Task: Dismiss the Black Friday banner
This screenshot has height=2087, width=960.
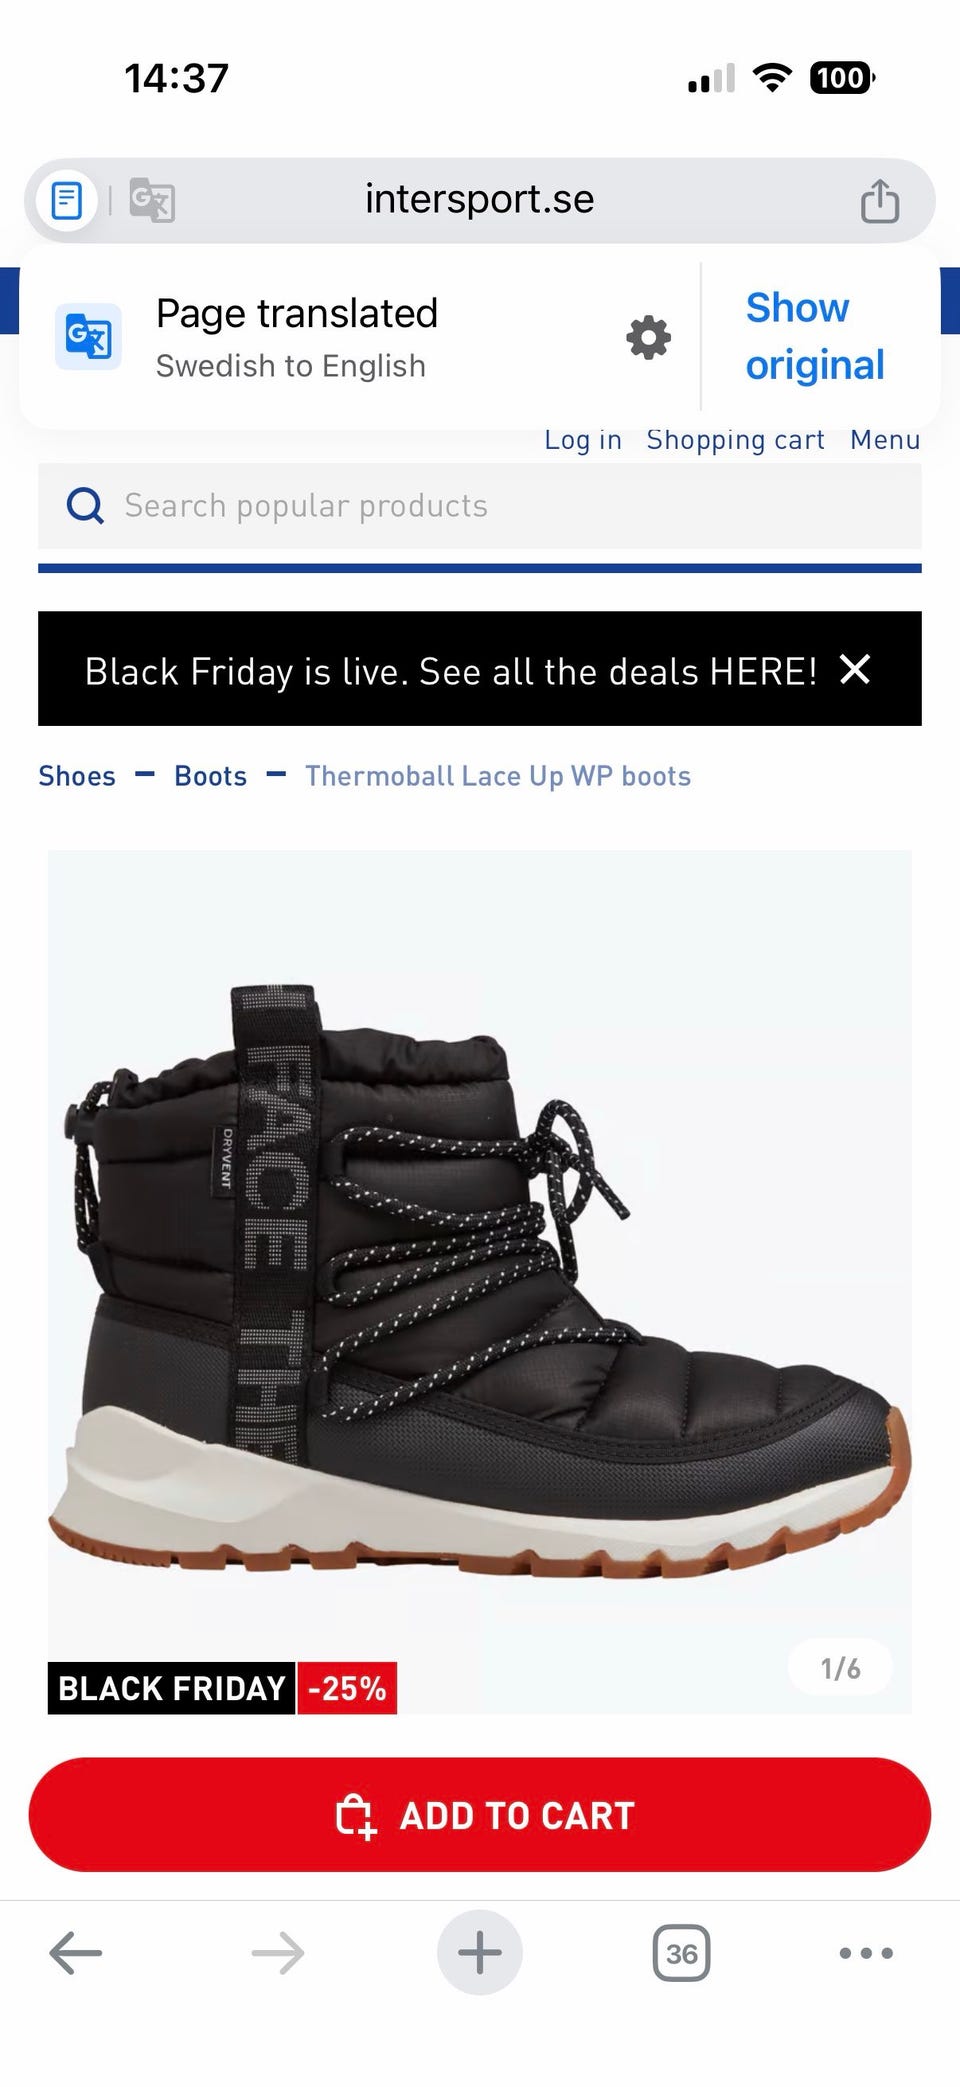Action: (x=855, y=669)
